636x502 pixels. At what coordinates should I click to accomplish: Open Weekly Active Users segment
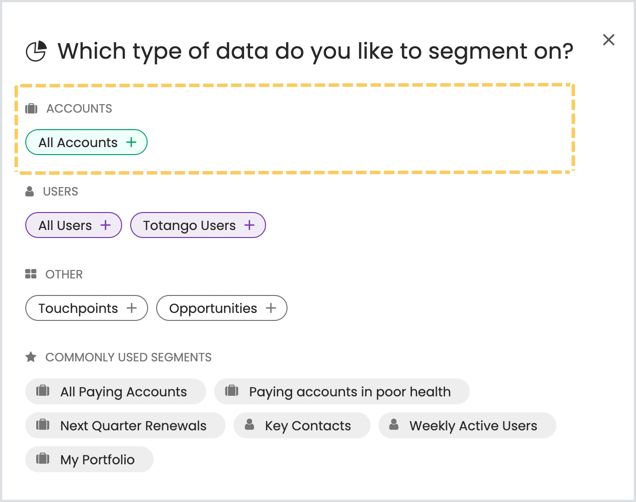[467, 425]
